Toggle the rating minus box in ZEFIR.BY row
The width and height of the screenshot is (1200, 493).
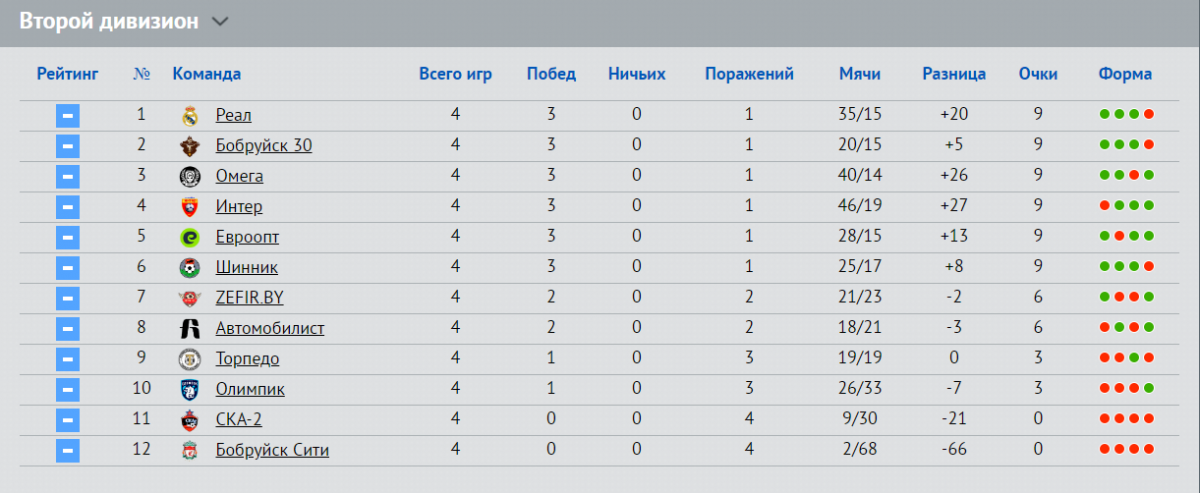click(67, 298)
